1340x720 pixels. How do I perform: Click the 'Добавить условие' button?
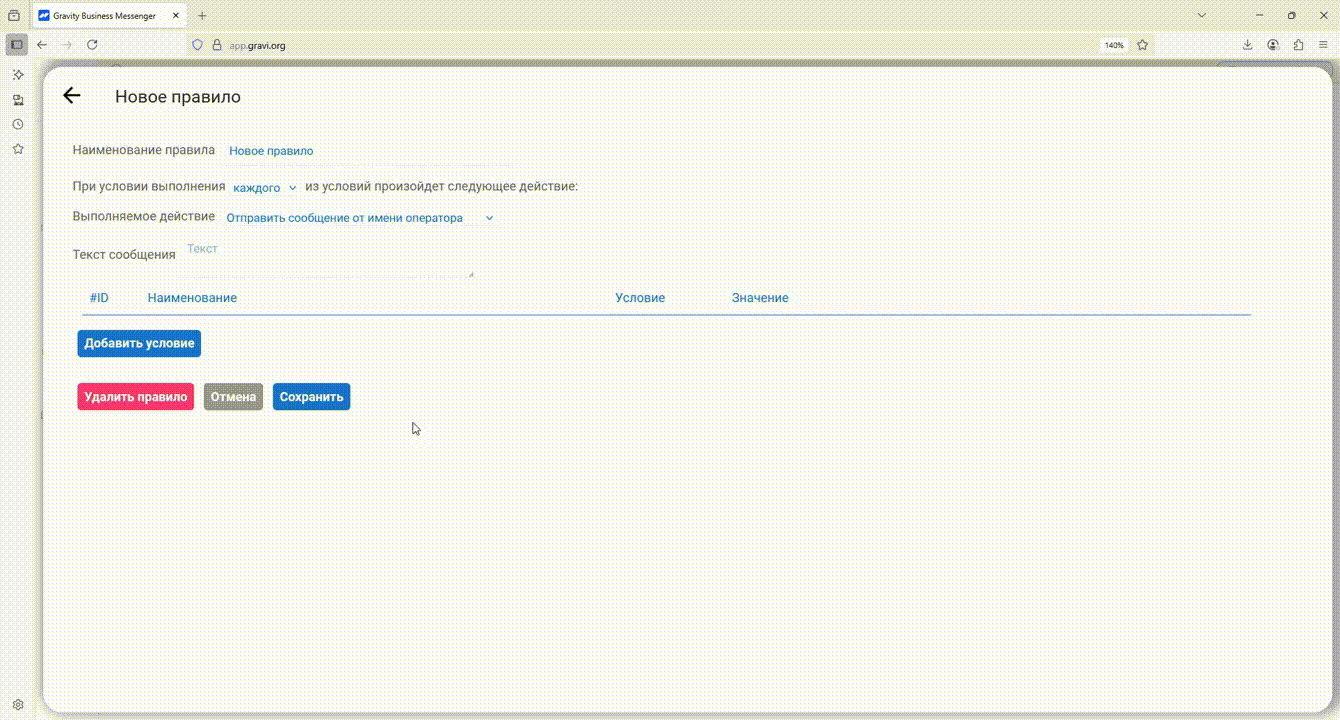pos(139,343)
